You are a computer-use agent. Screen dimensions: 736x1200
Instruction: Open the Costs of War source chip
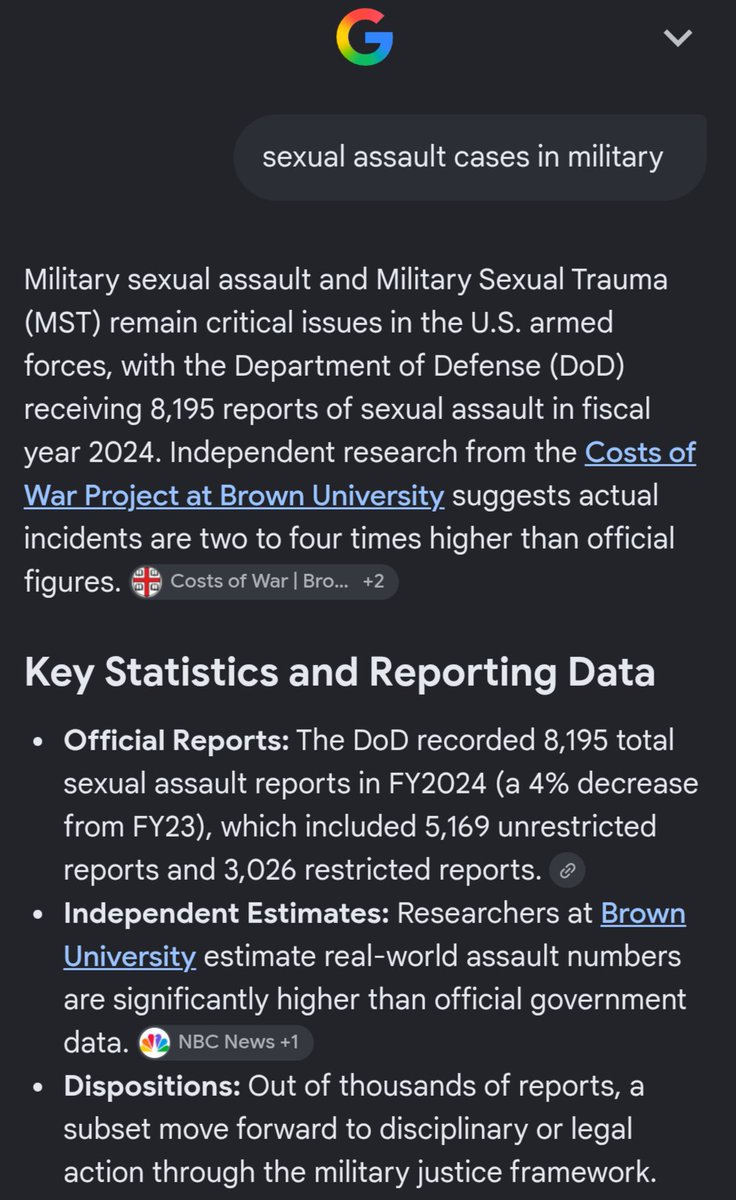click(x=264, y=581)
